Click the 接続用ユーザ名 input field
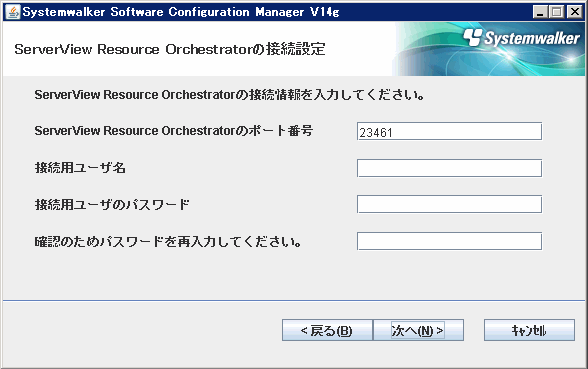 click(x=449, y=168)
